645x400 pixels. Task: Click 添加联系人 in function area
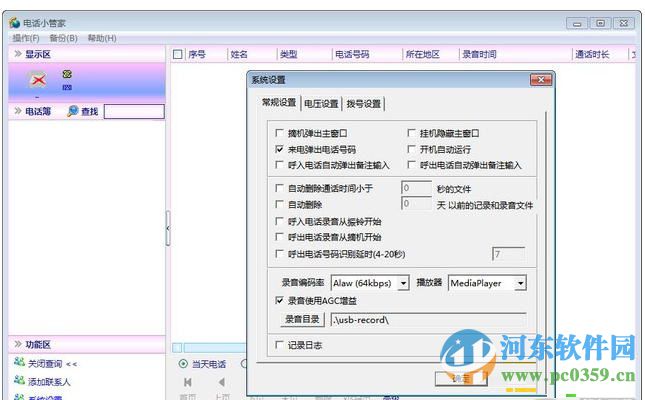[x=49, y=382]
